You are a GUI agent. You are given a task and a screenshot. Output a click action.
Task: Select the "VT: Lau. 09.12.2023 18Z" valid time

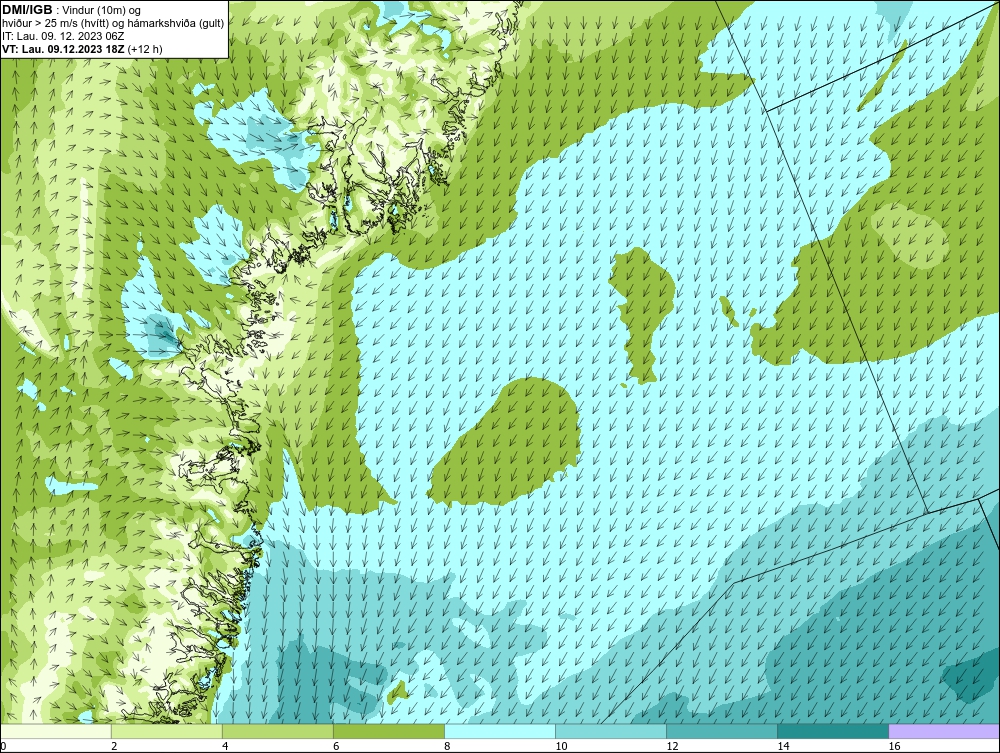click(63, 49)
